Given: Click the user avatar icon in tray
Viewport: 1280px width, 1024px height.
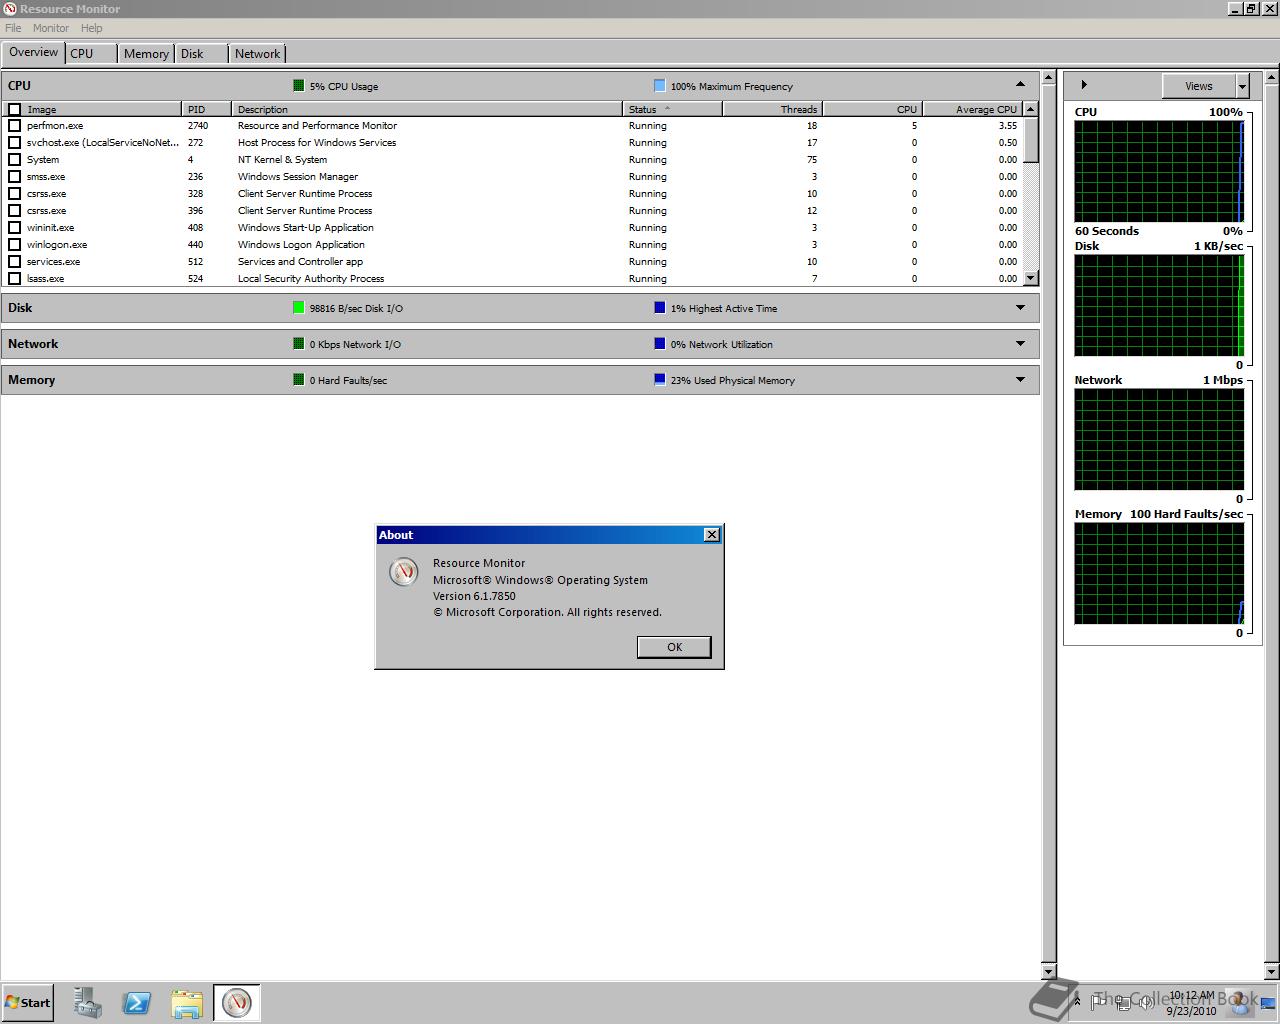Looking at the screenshot, I should [1240, 1002].
